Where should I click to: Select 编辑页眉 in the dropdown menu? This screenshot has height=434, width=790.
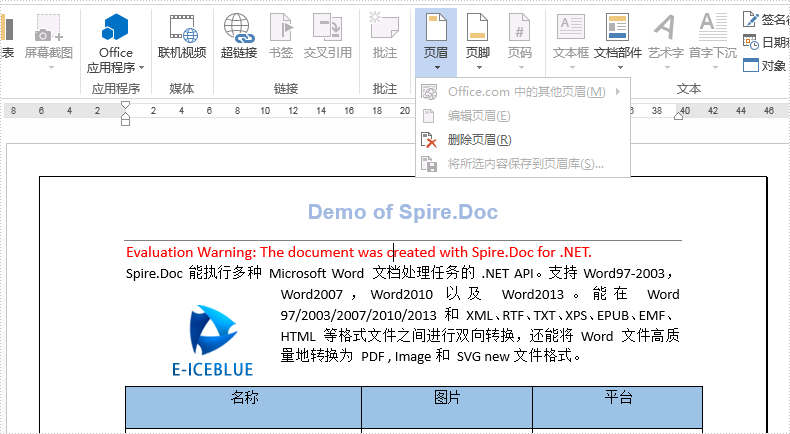(x=479, y=116)
